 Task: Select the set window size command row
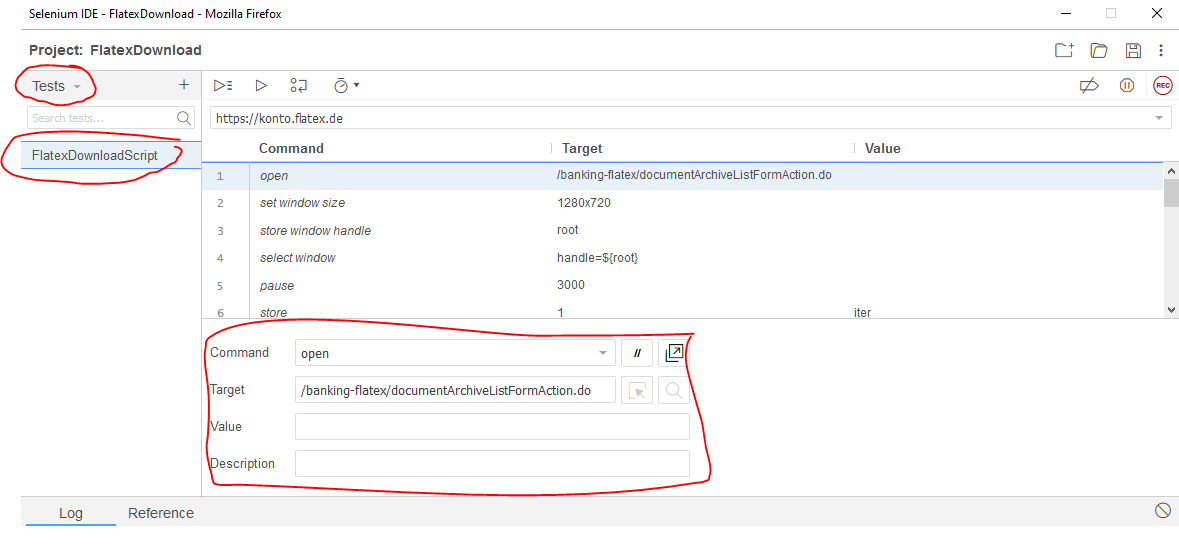coord(682,203)
